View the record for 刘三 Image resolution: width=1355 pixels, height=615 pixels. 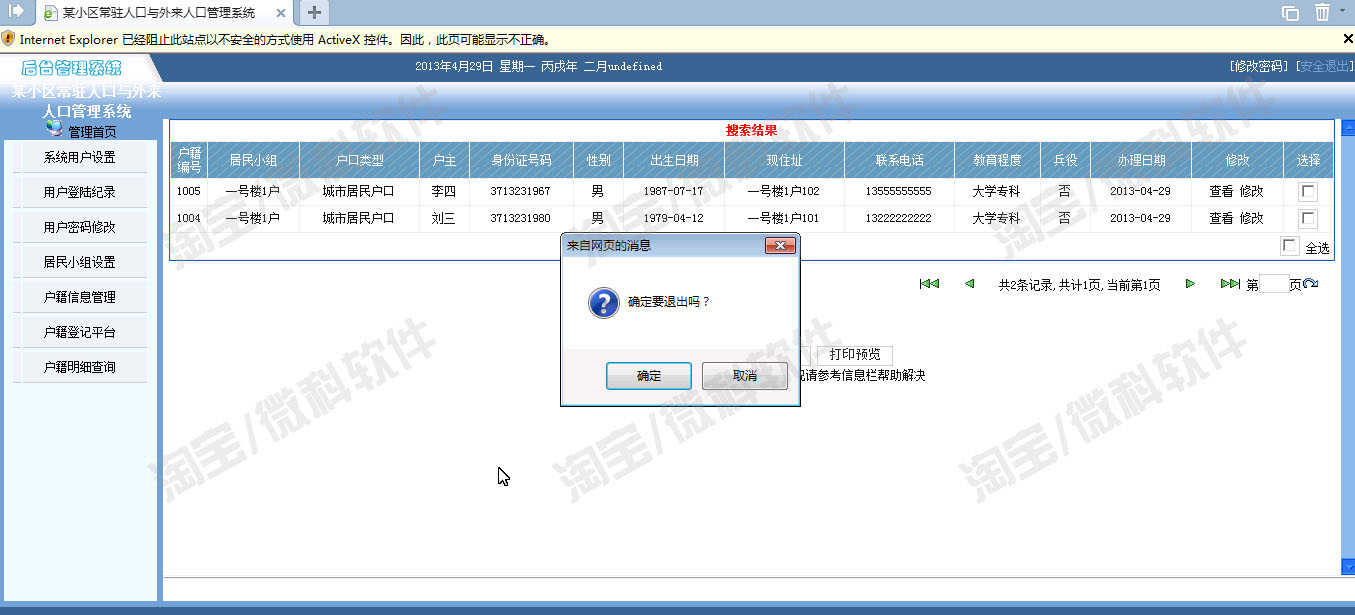1221,218
